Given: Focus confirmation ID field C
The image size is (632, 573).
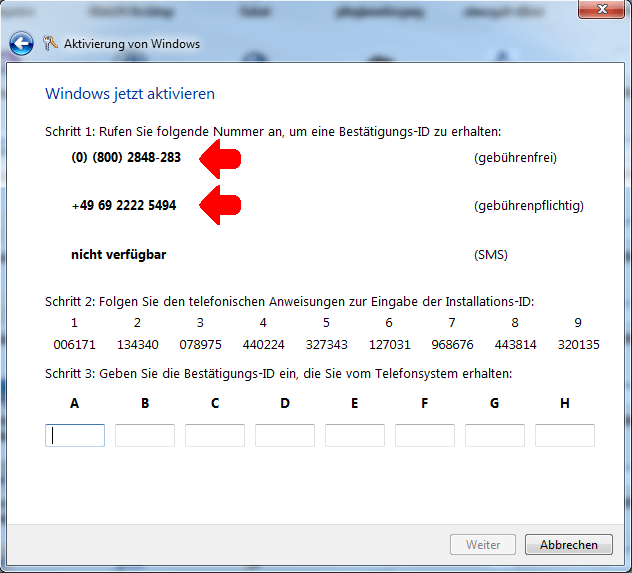Looking at the screenshot, I should point(215,435).
